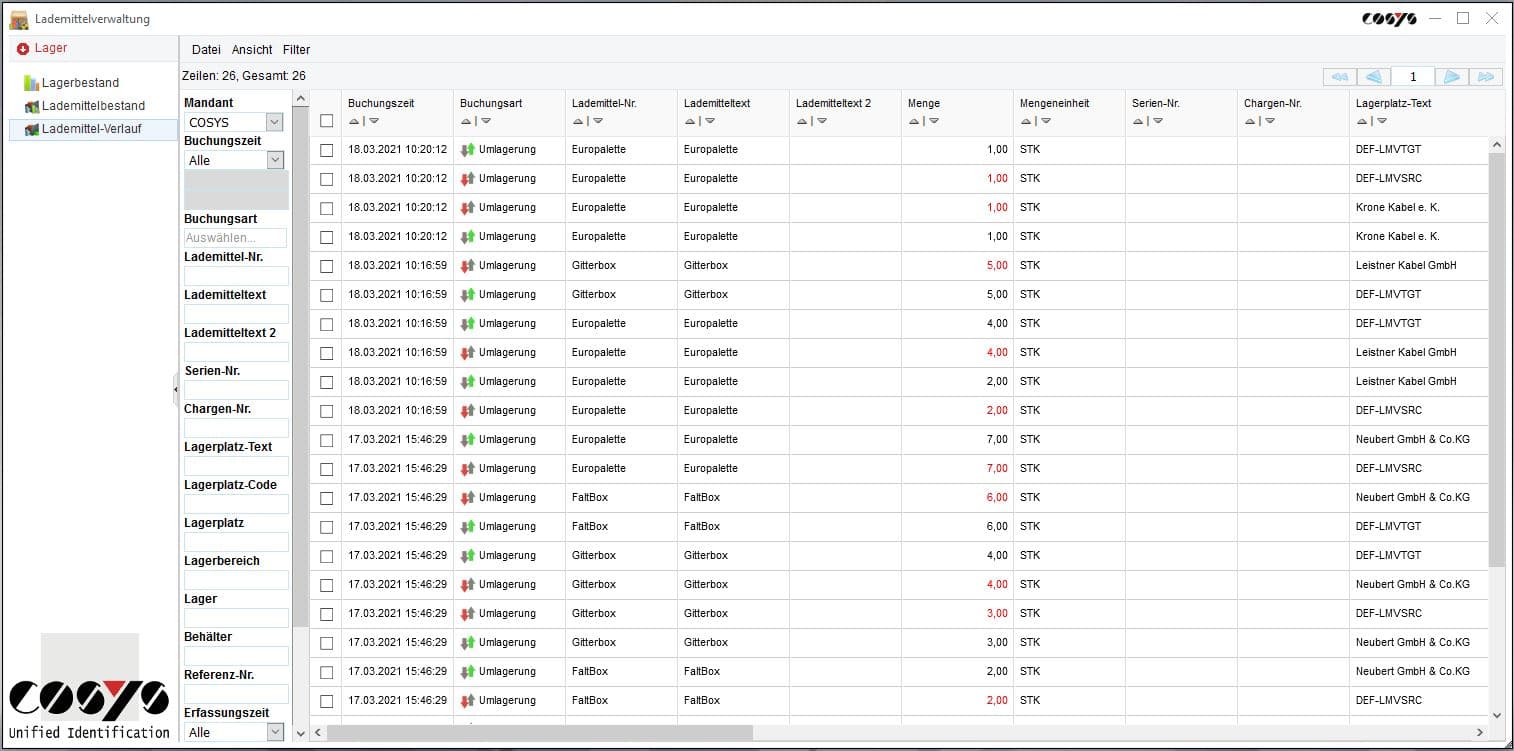Go back to the previous page
Image resolution: width=1514 pixels, height=751 pixels.
[1374, 76]
